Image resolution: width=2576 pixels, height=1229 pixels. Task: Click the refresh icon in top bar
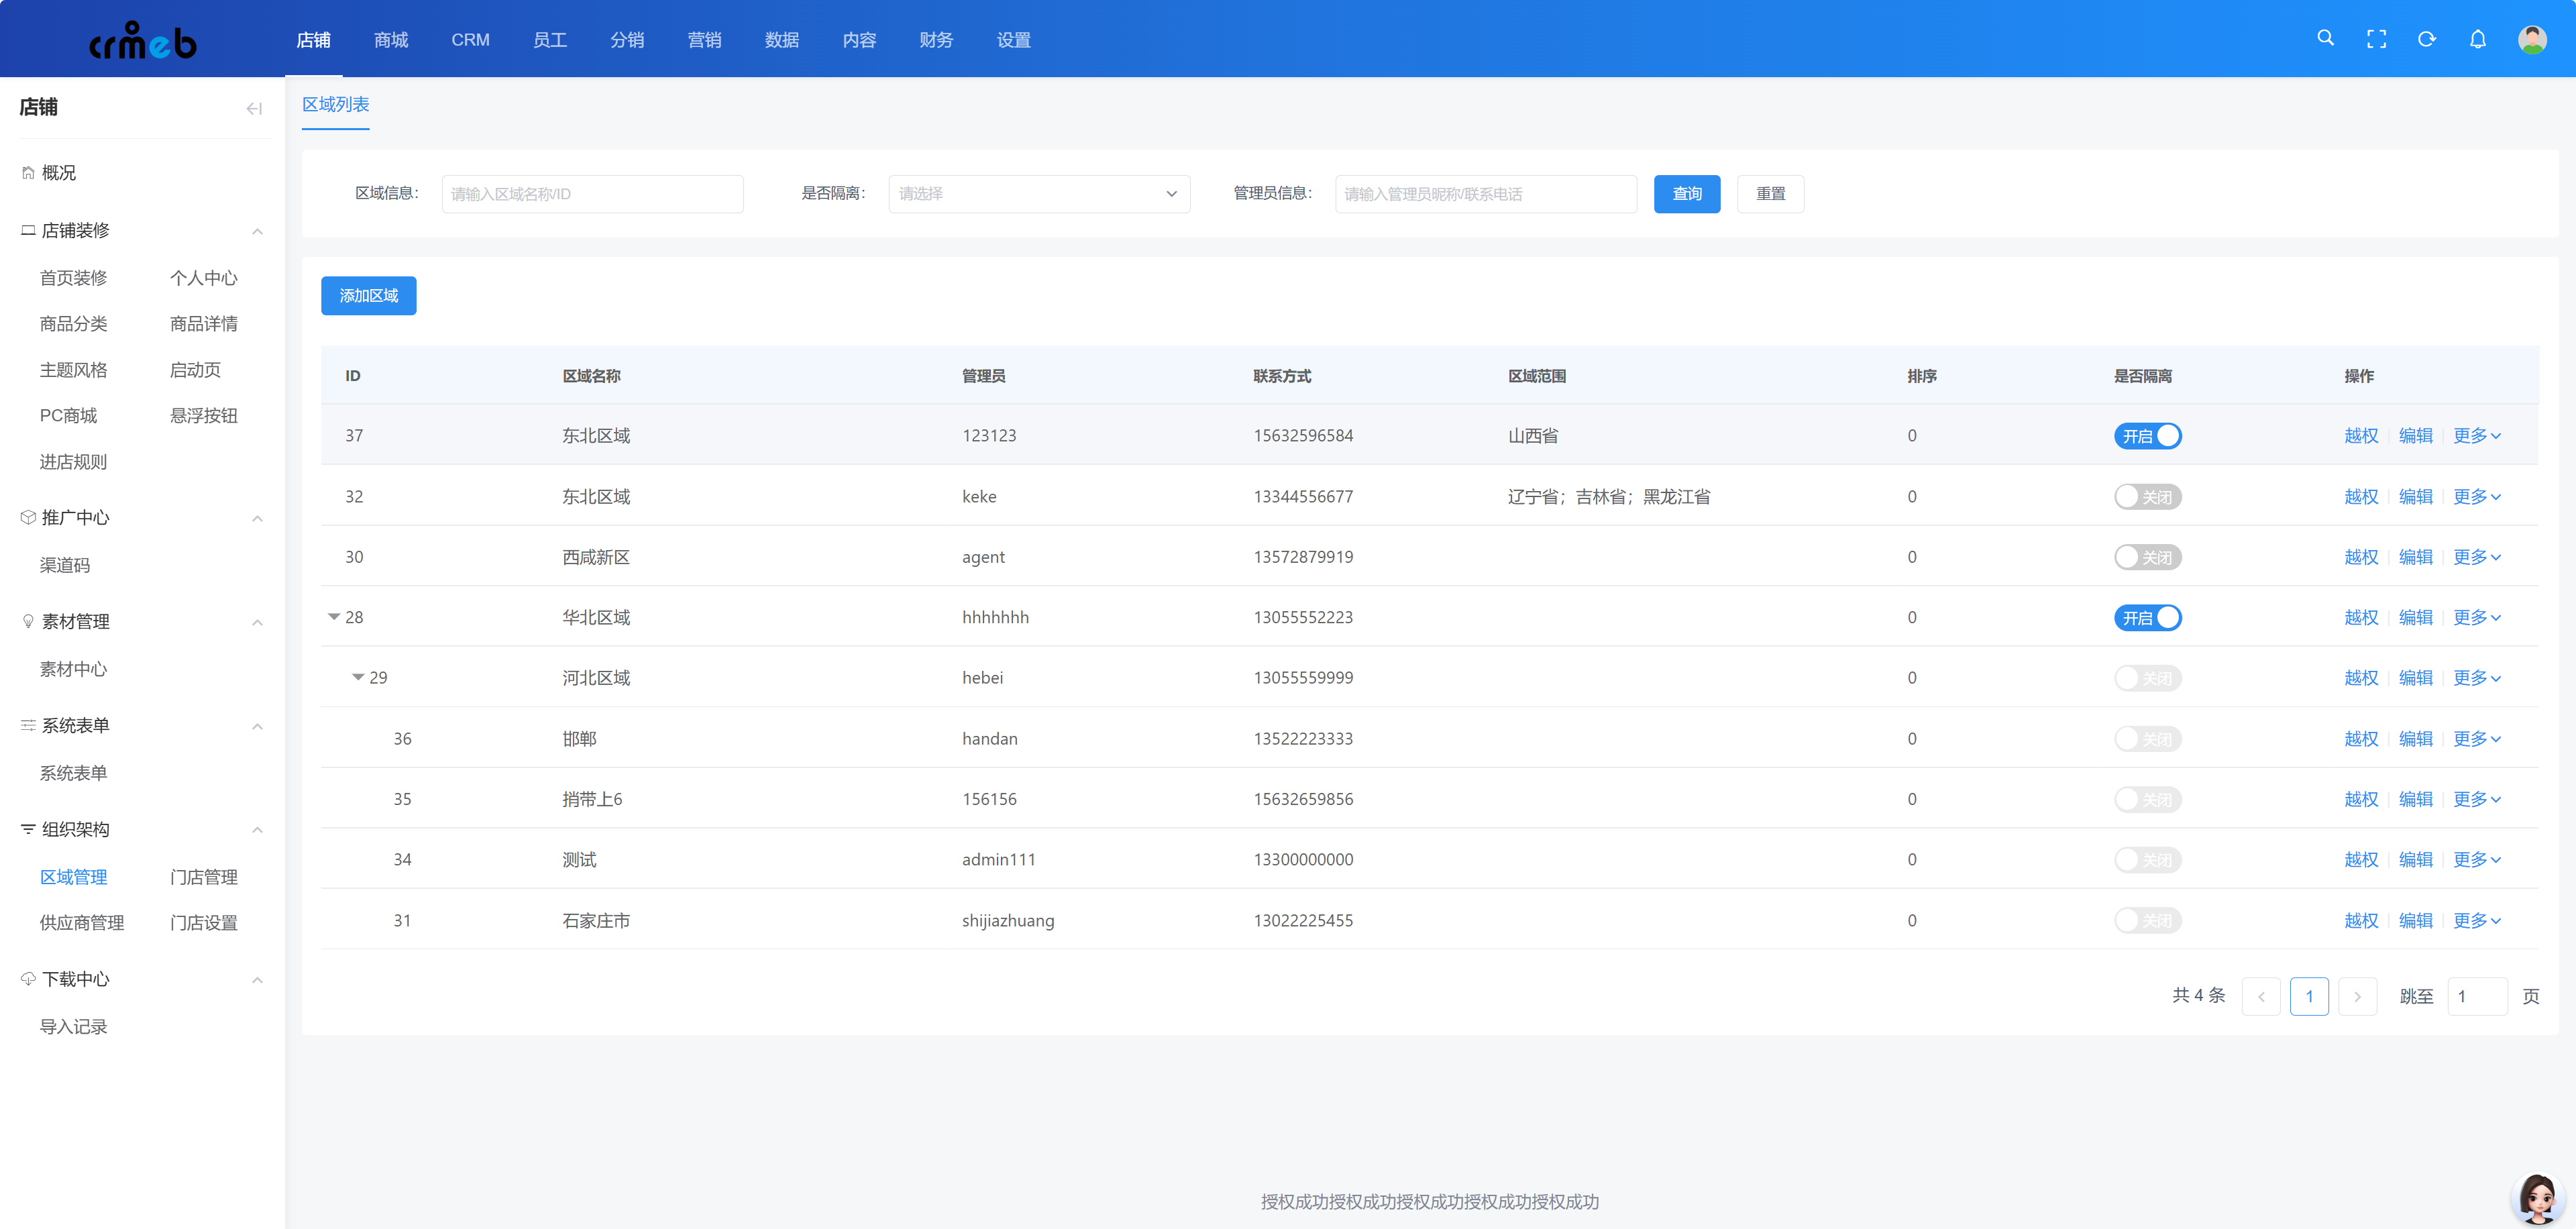(2426, 39)
